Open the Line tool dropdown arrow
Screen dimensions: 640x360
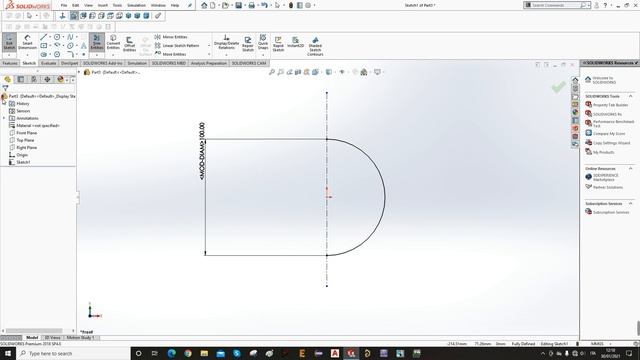[50, 37]
